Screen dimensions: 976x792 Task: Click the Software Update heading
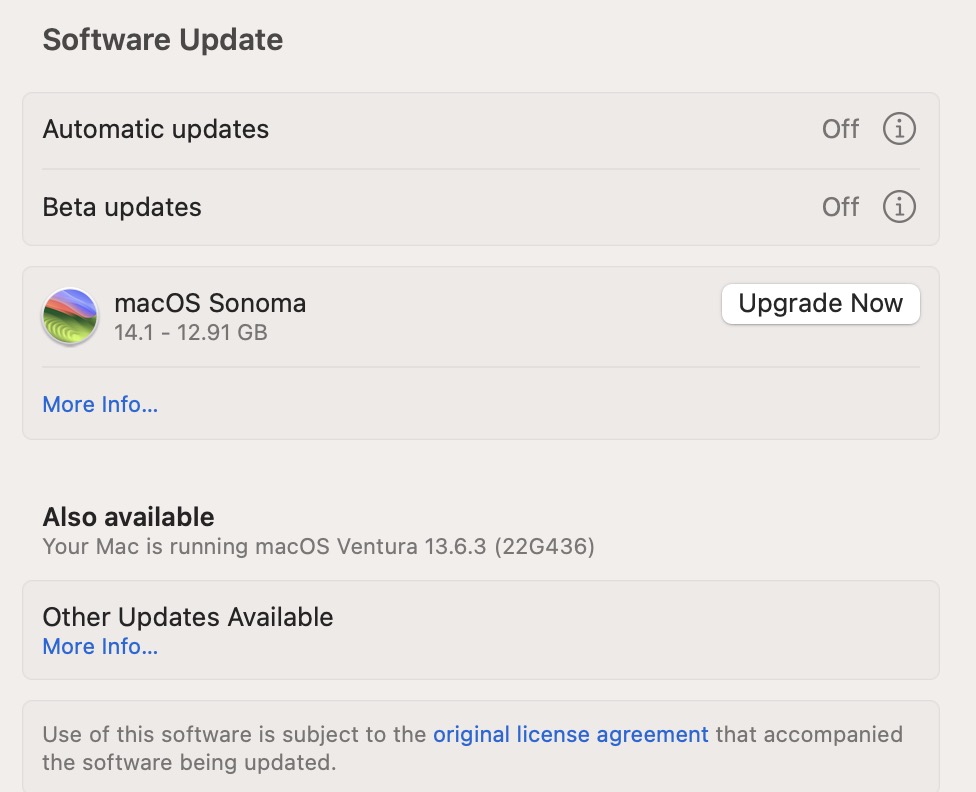click(162, 40)
